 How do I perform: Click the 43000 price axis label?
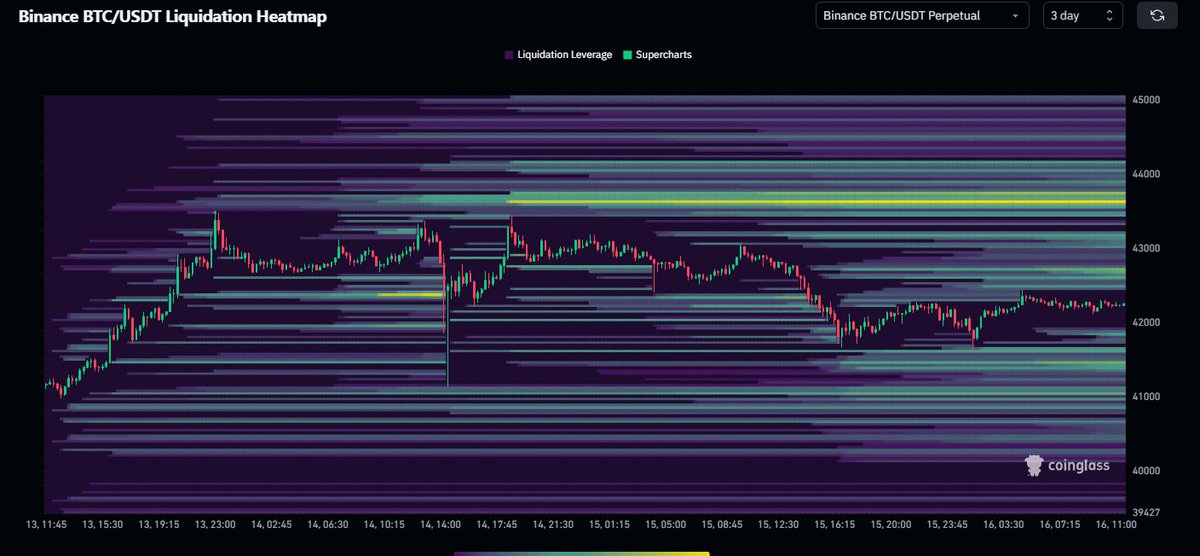[1145, 248]
